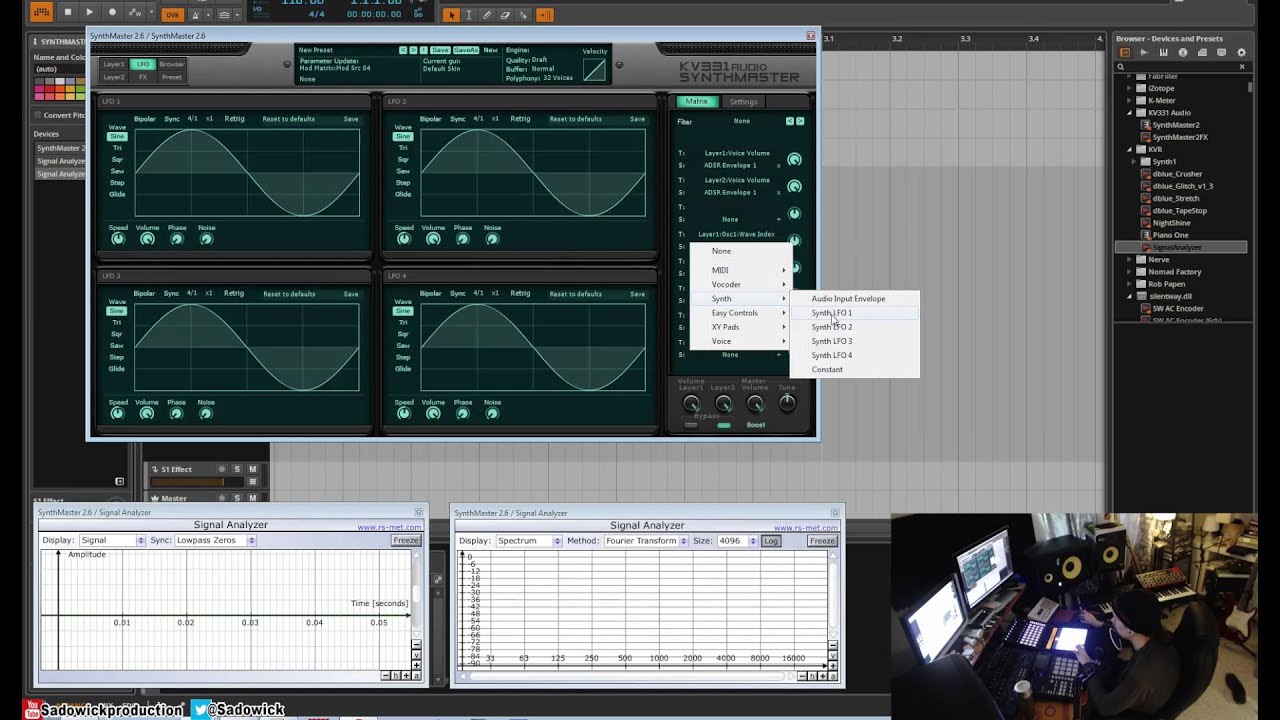Open the Easy Controls submenu
The image size is (1280, 720).
tap(740, 313)
